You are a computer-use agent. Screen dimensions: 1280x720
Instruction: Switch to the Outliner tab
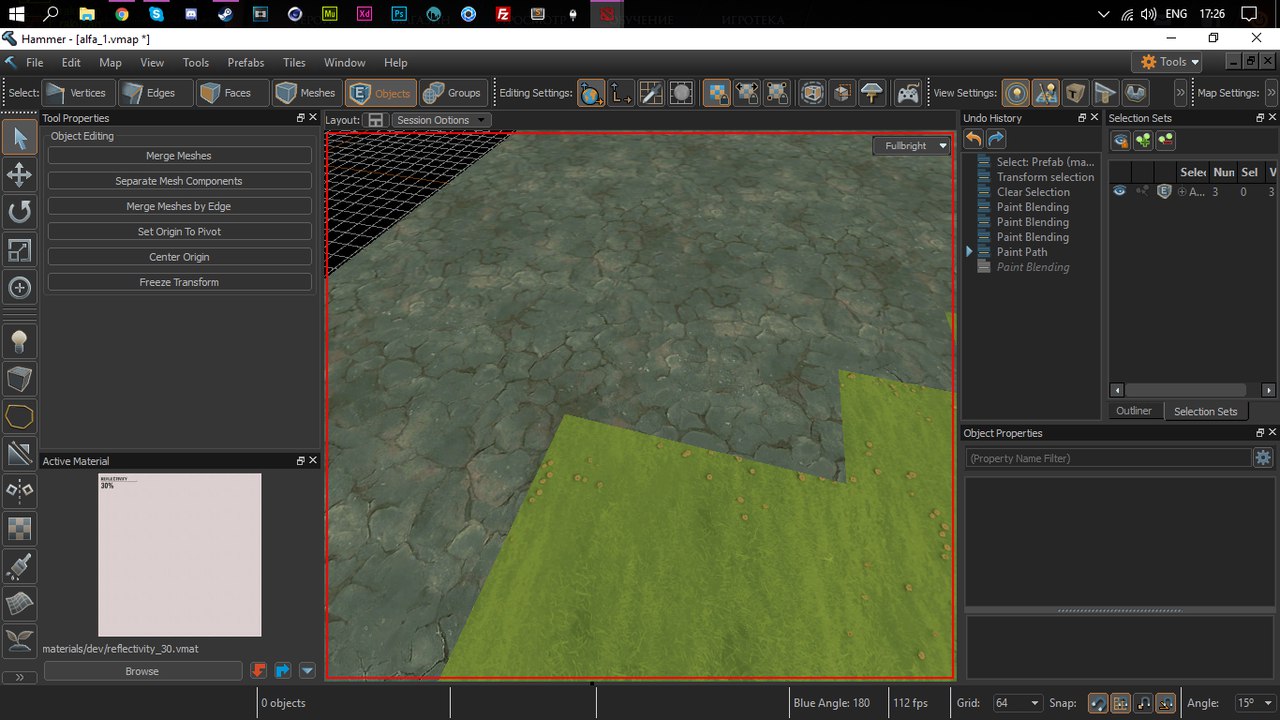pos(1134,411)
